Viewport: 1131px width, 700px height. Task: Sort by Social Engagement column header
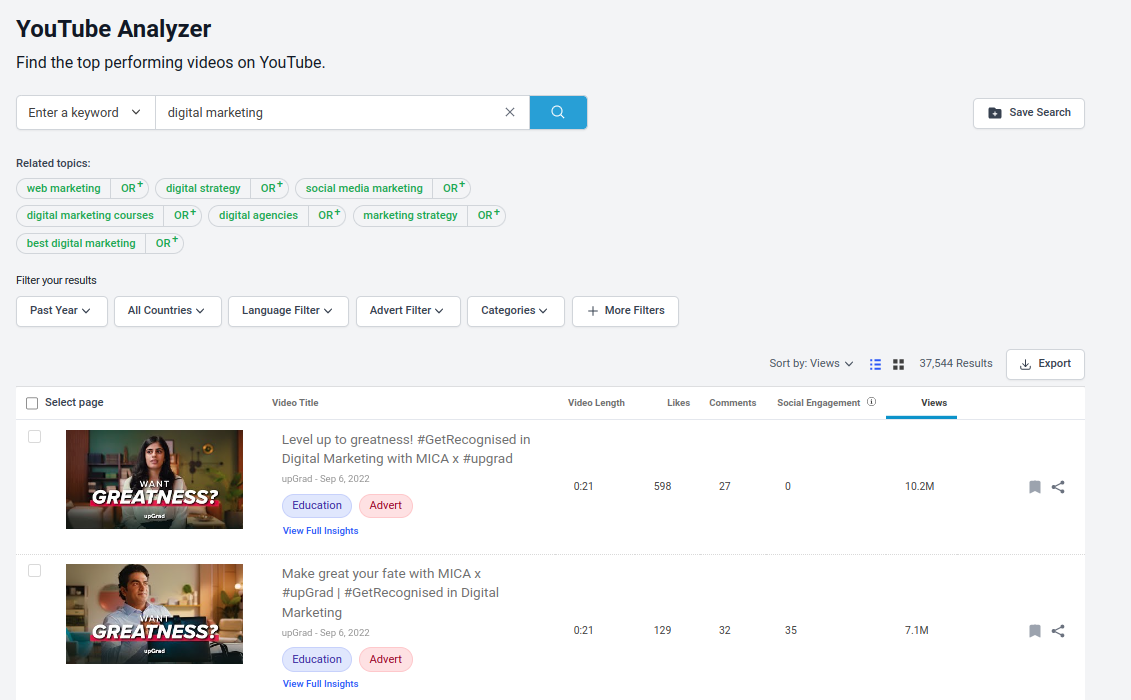818,403
